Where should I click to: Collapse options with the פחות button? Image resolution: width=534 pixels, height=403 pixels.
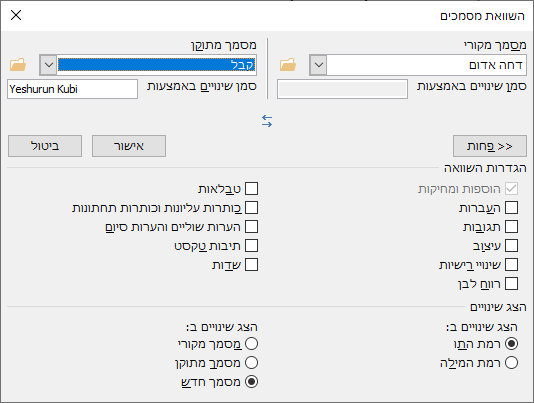click(x=490, y=146)
